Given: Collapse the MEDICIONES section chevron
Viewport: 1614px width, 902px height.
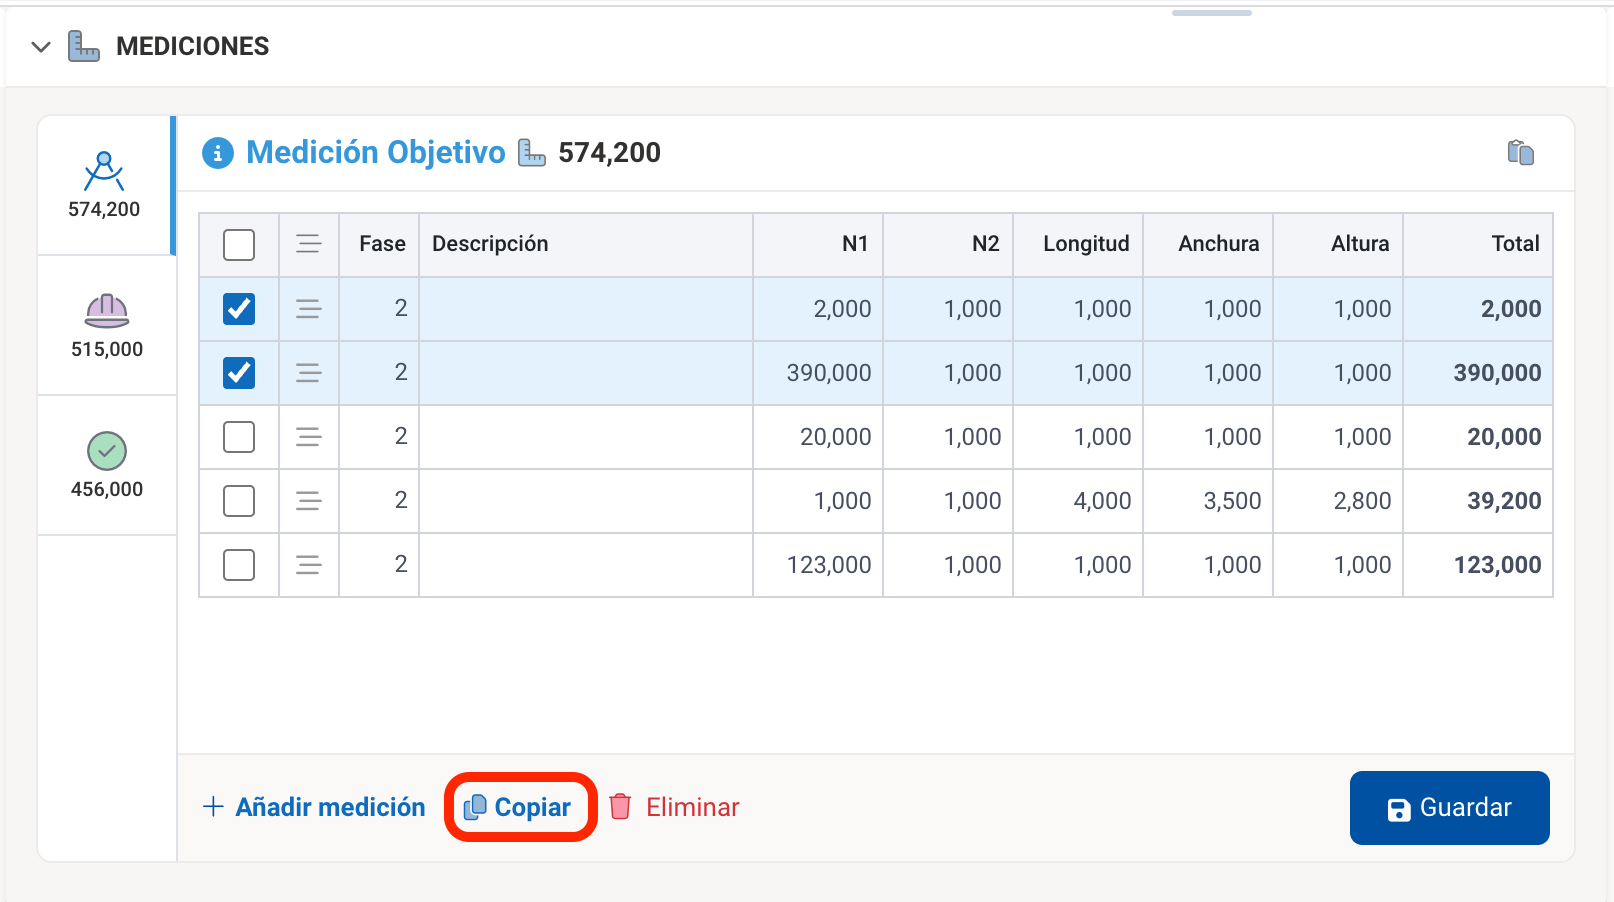Looking at the screenshot, I should point(41,47).
